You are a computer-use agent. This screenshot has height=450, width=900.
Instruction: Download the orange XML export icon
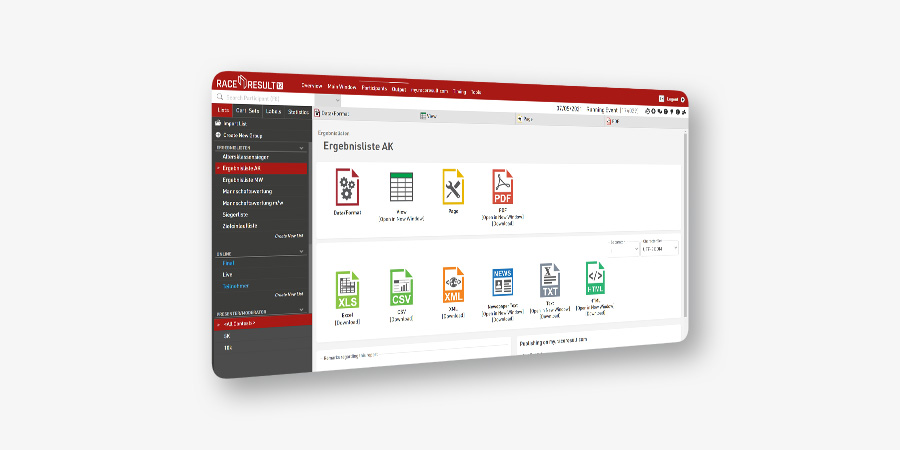pyautogui.click(x=453, y=285)
